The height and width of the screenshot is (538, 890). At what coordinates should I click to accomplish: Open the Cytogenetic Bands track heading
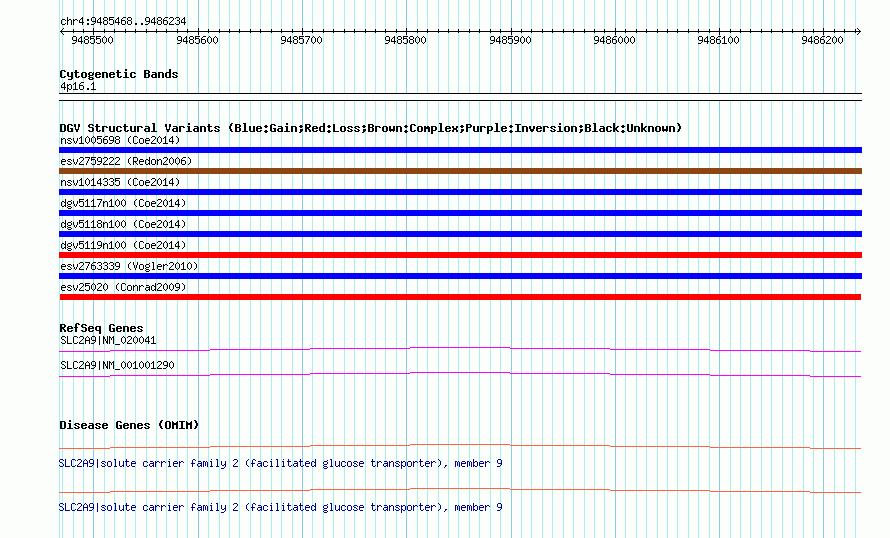tap(119, 74)
